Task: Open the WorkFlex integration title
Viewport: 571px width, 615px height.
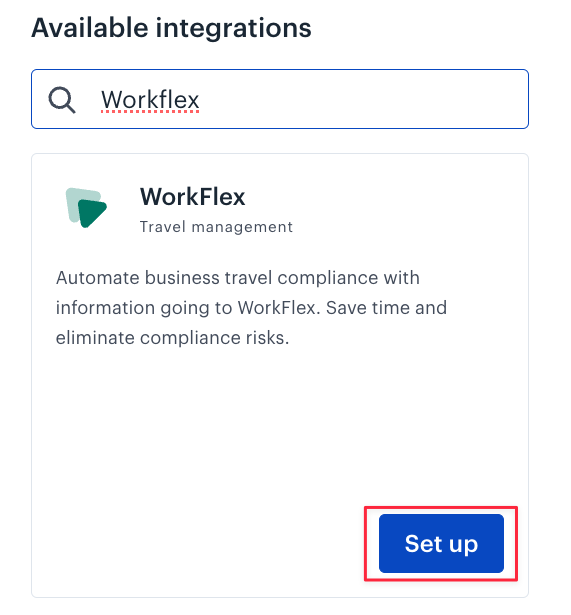Action: click(193, 197)
